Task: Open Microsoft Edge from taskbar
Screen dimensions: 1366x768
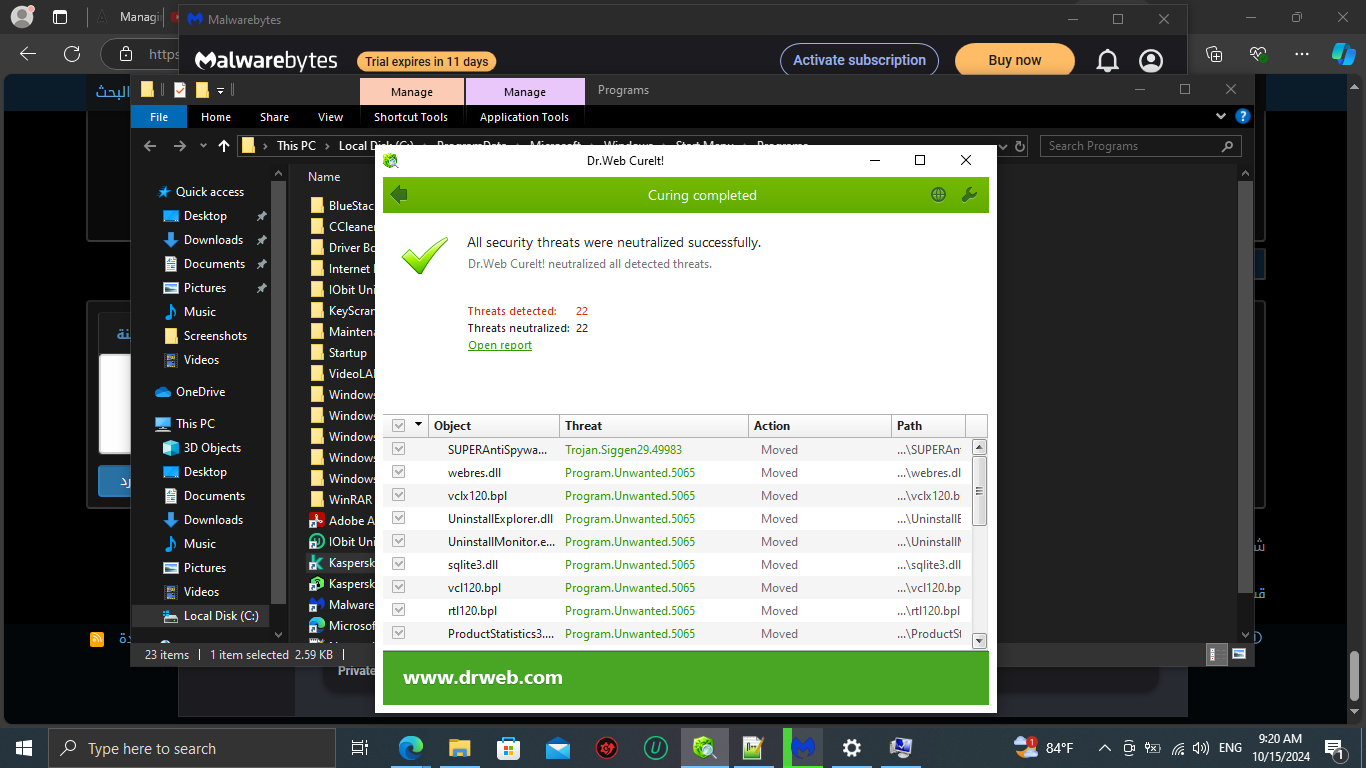Action: (x=411, y=747)
